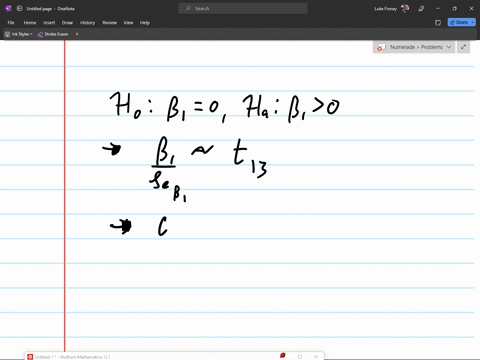Switch to the Home tab
The image size is (480, 360).
pos(30,23)
